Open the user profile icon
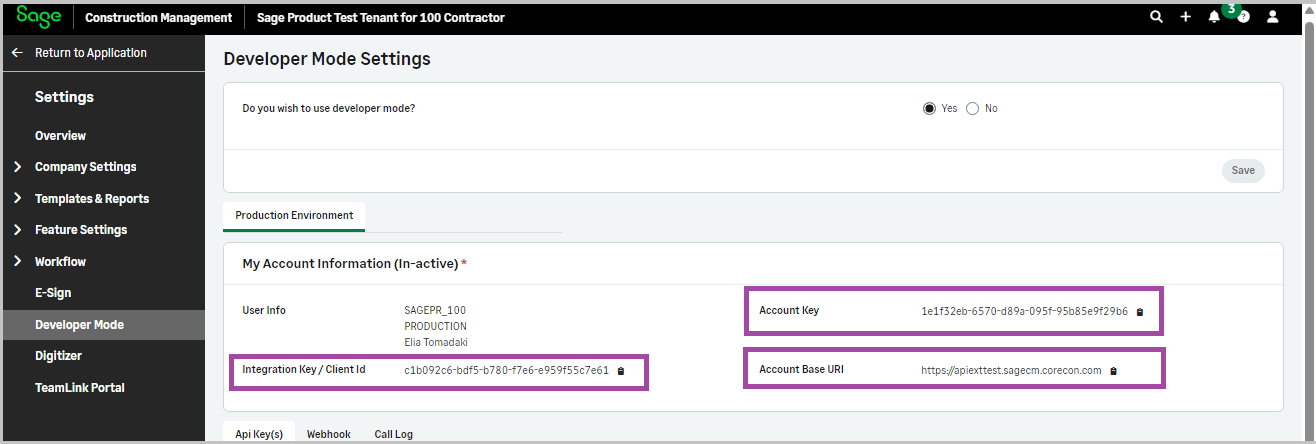This screenshot has height=444, width=1316. click(1273, 17)
